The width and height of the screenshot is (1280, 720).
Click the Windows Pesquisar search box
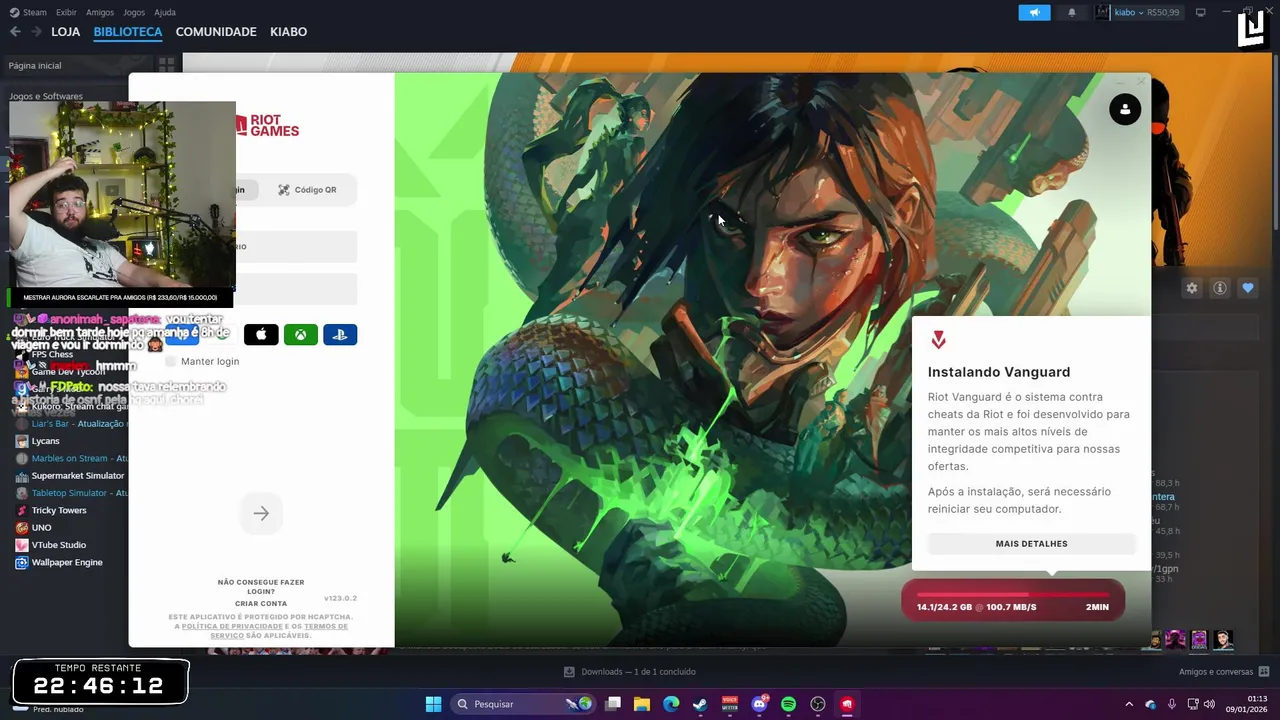pos(523,704)
